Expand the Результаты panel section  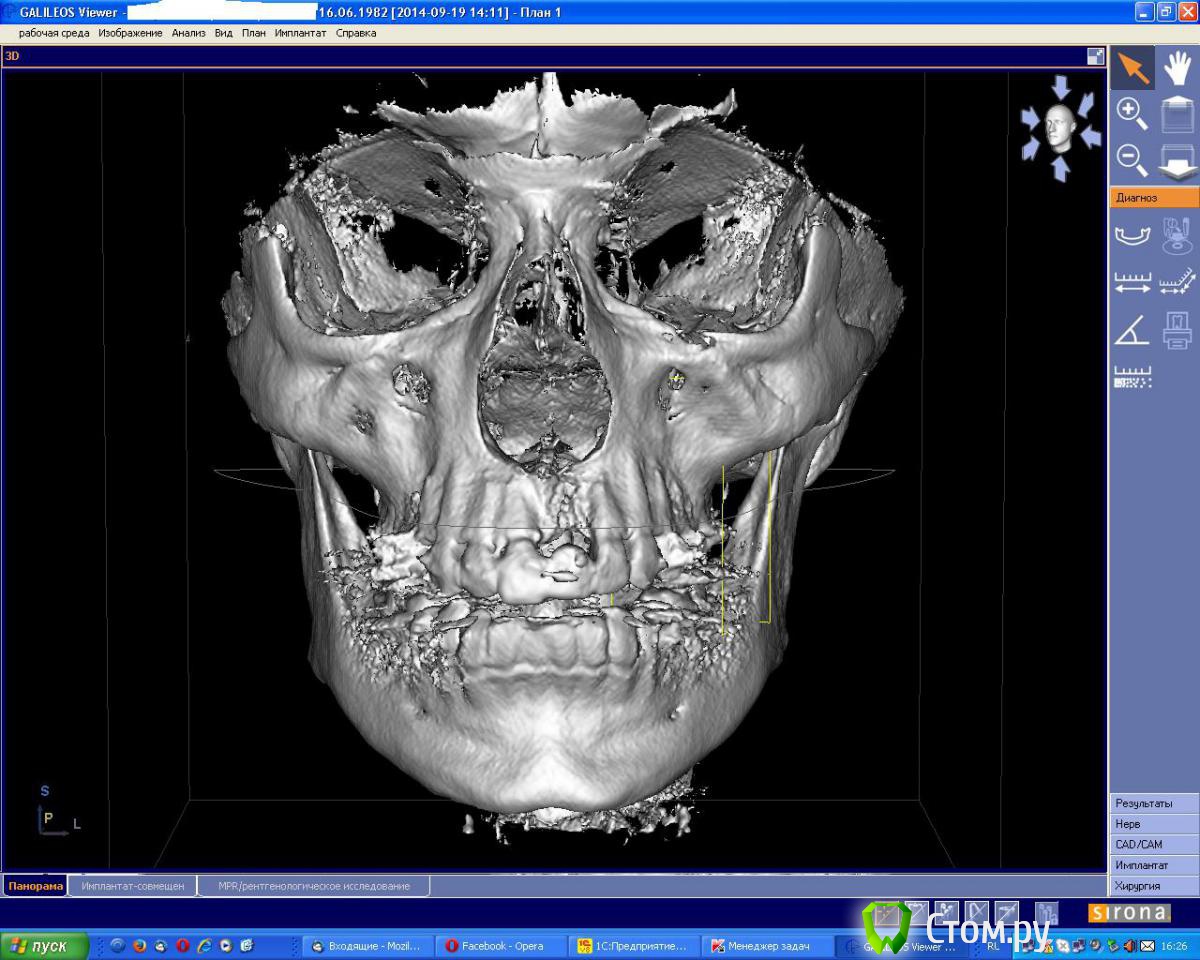(1153, 803)
